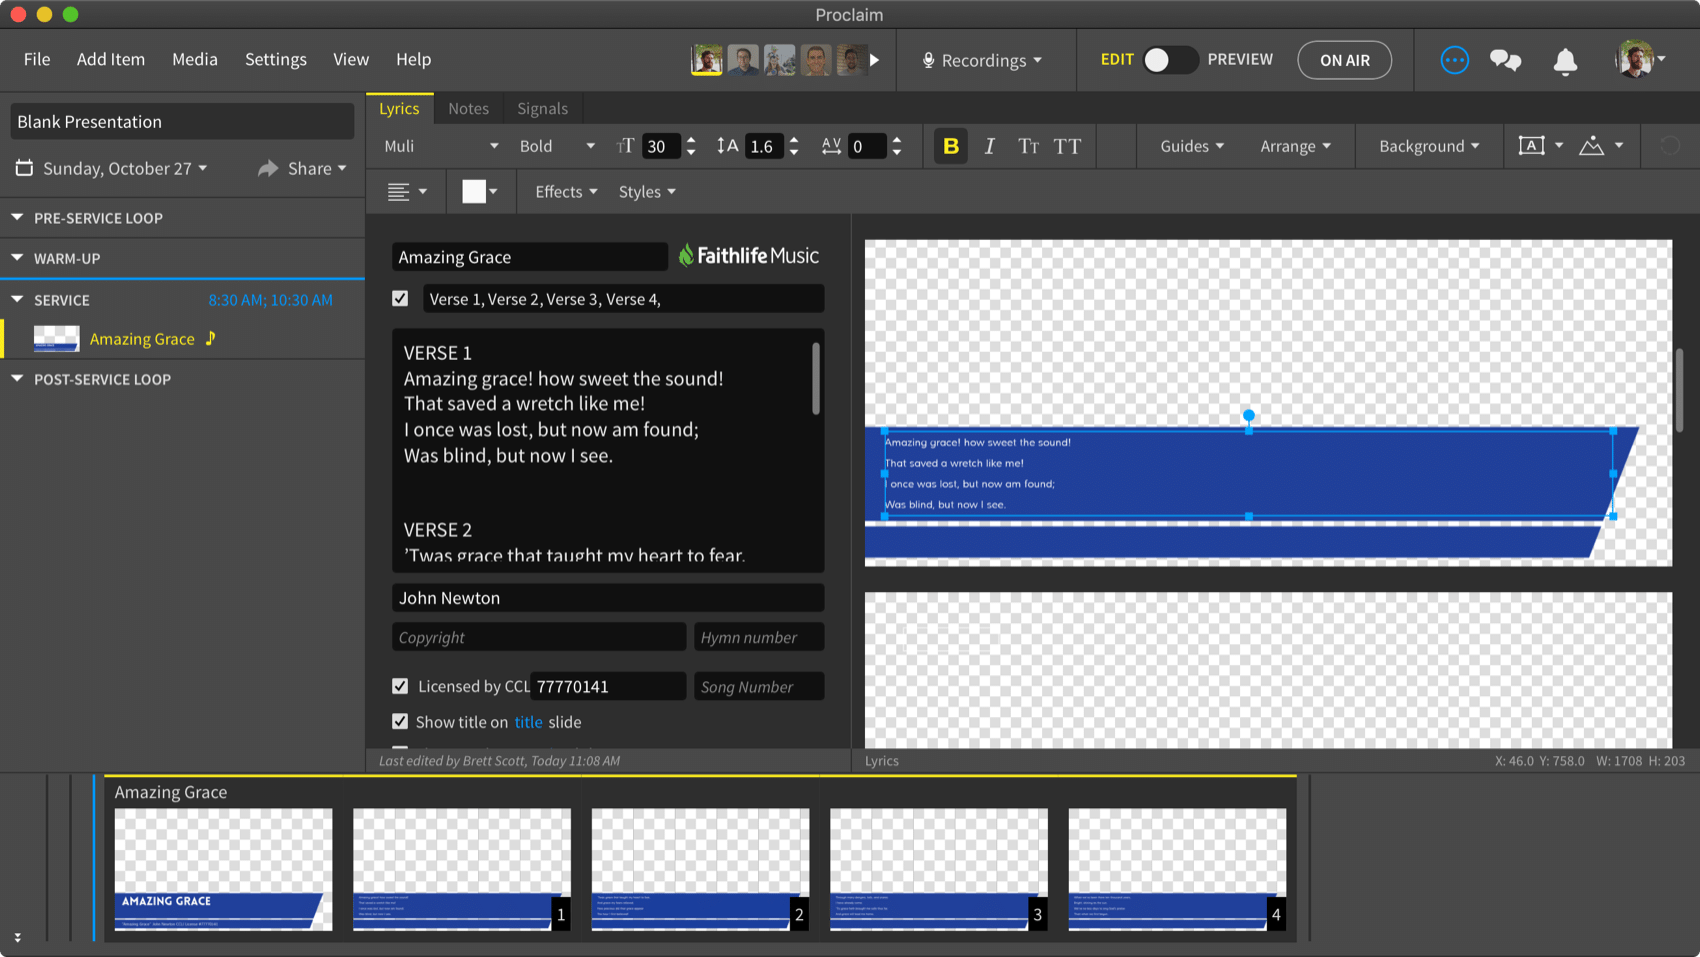
Task: Open the user profile avatar menu
Action: click(x=1640, y=59)
